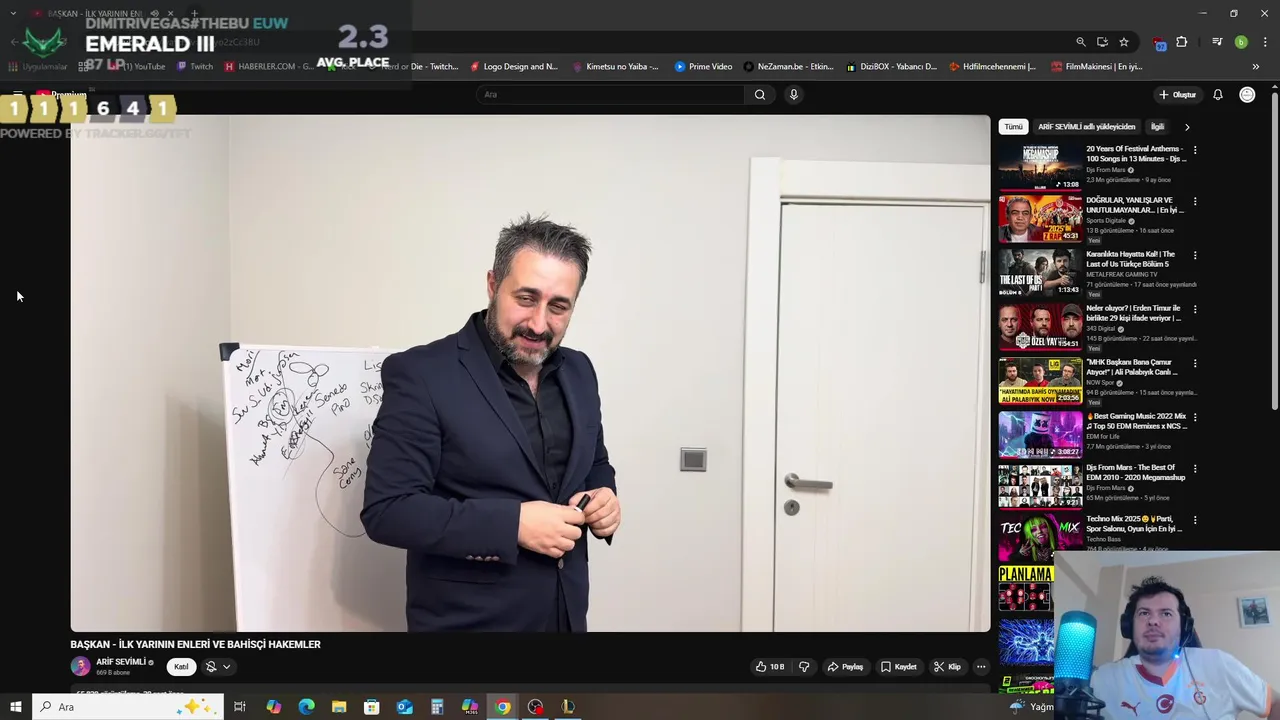Image resolution: width=1280 pixels, height=720 pixels.
Task: Open YouTube notifications bell
Action: pos(1218,95)
